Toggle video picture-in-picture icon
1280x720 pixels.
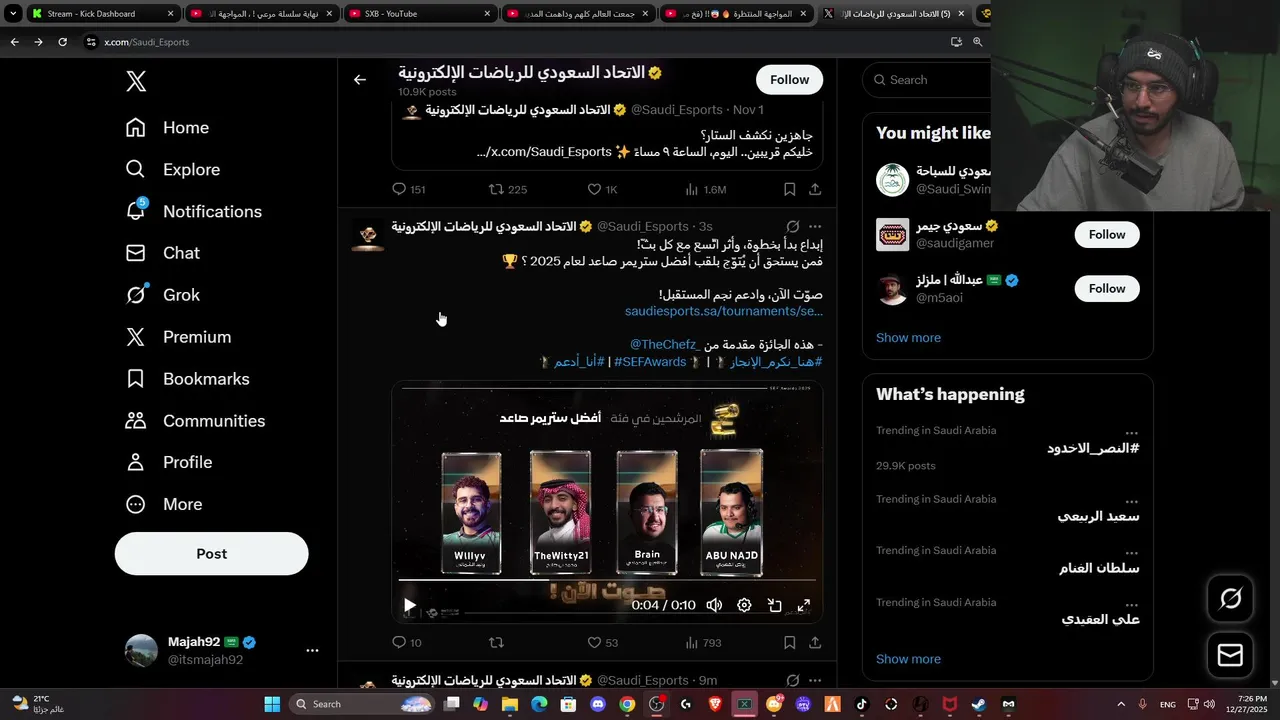[x=774, y=605]
